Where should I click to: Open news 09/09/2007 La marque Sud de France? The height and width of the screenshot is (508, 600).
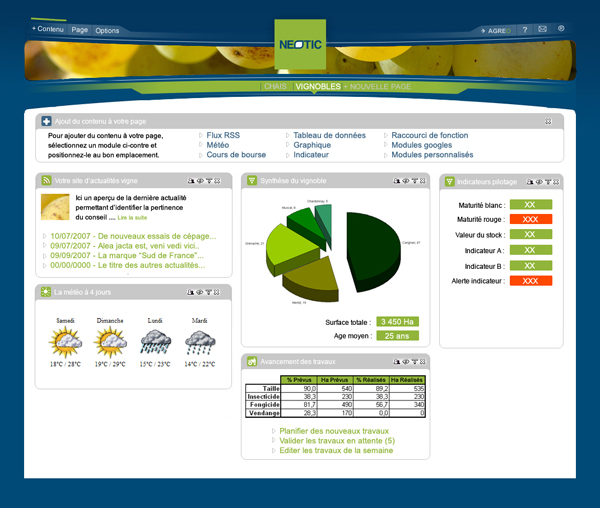[x=127, y=255]
